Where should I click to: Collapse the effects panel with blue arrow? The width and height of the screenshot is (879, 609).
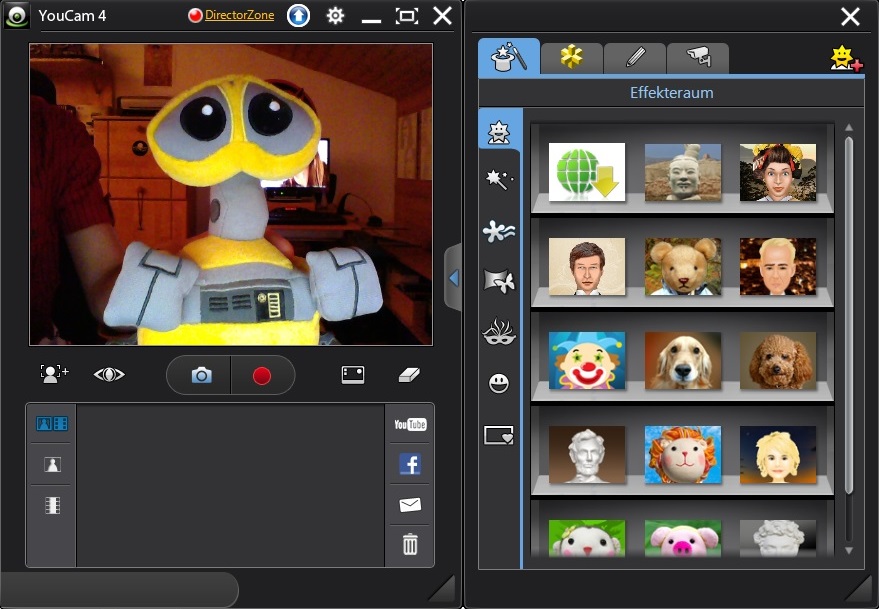tap(453, 278)
